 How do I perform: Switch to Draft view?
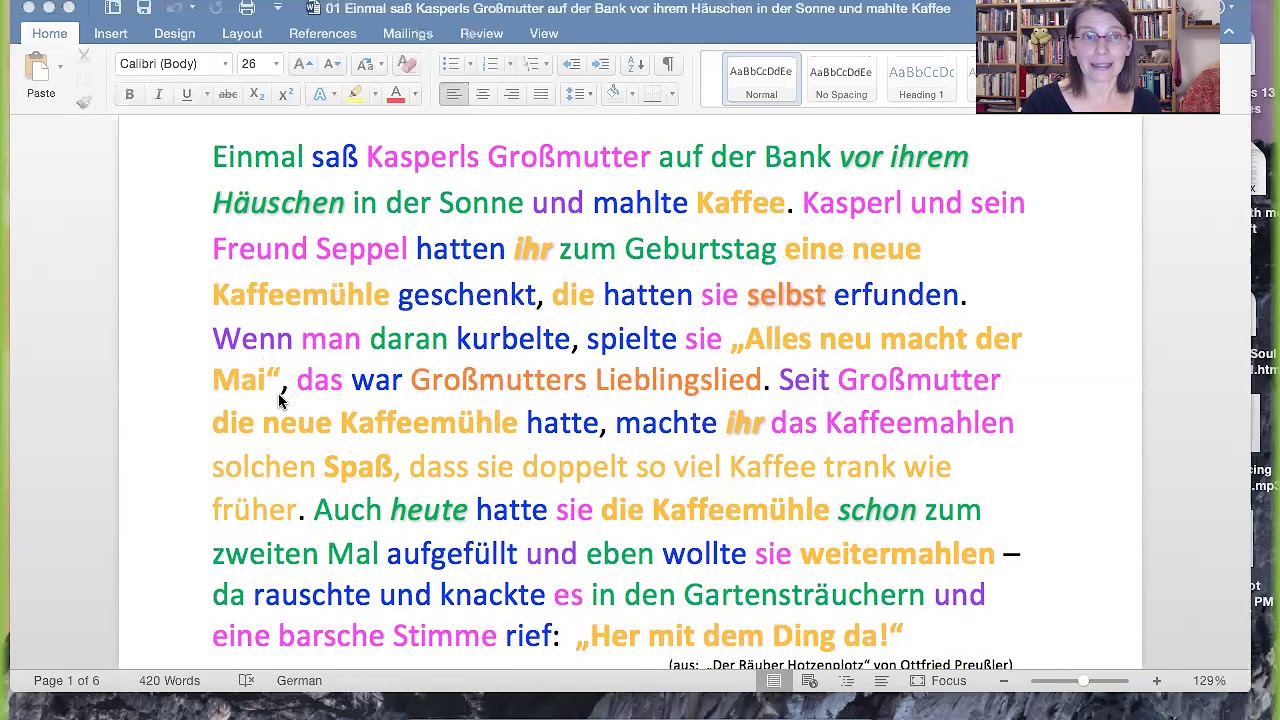click(881, 681)
